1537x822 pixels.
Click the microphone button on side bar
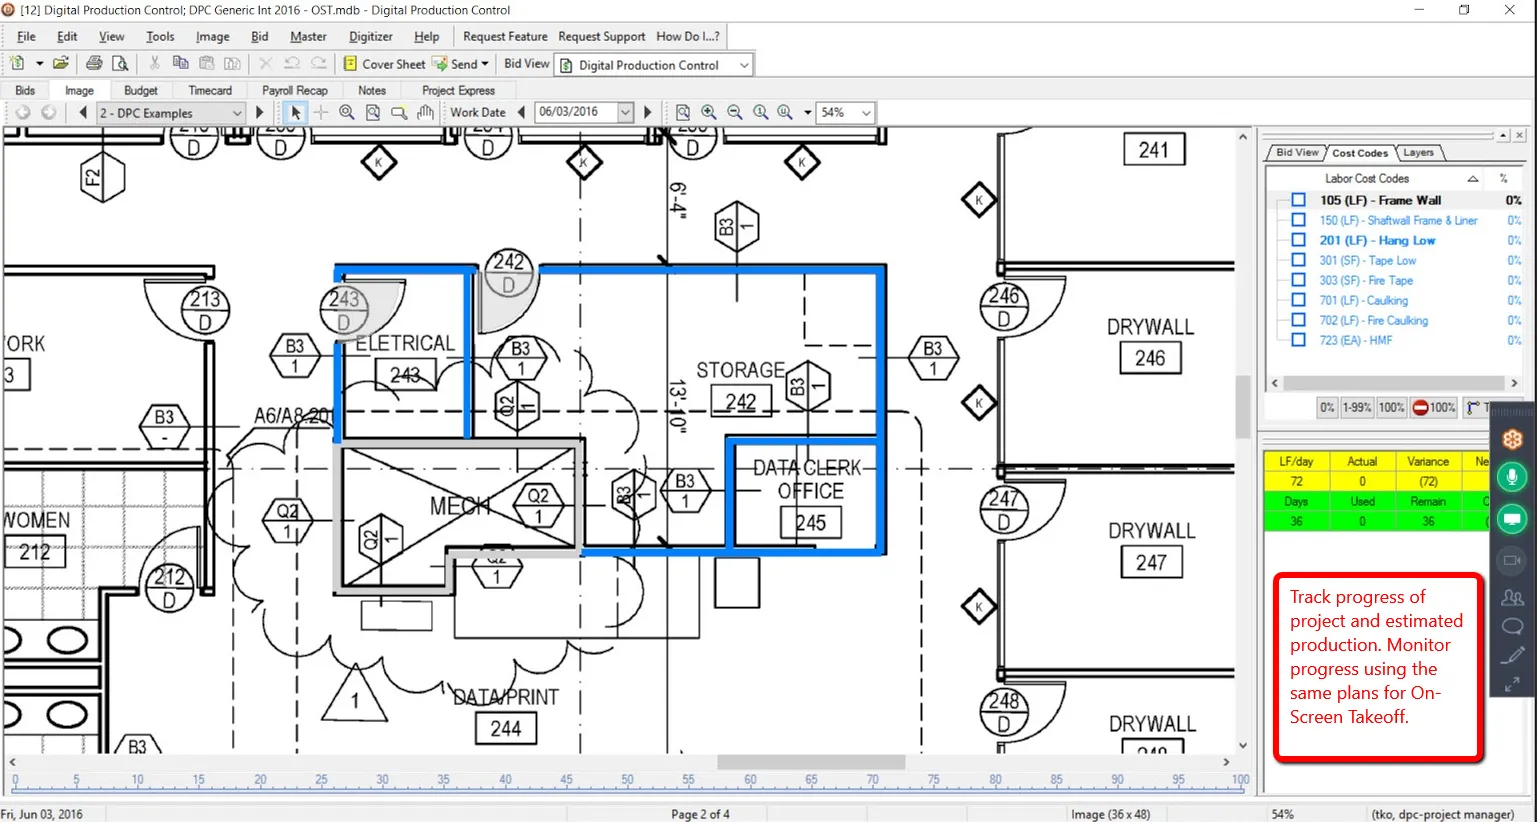tap(1512, 477)
